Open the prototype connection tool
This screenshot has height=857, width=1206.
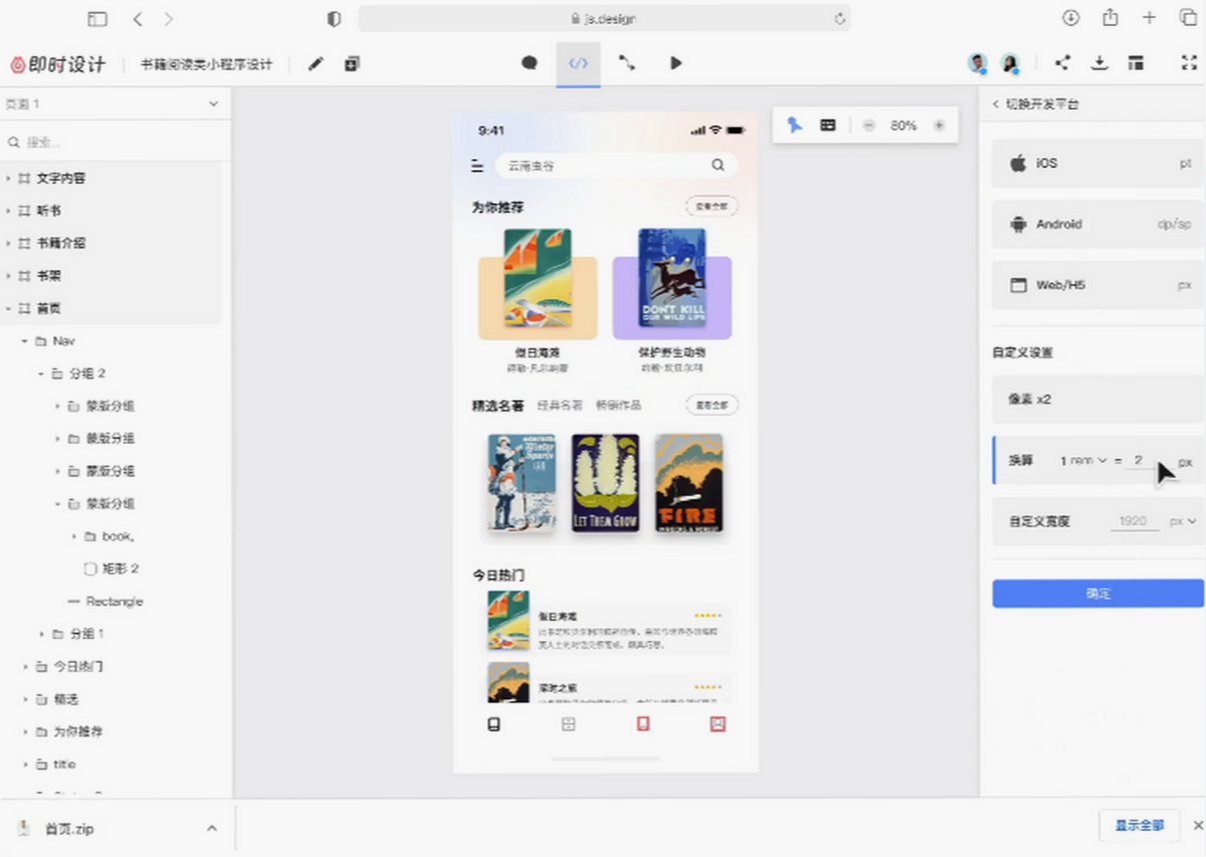pyautogui.click(x=627, y=63)
